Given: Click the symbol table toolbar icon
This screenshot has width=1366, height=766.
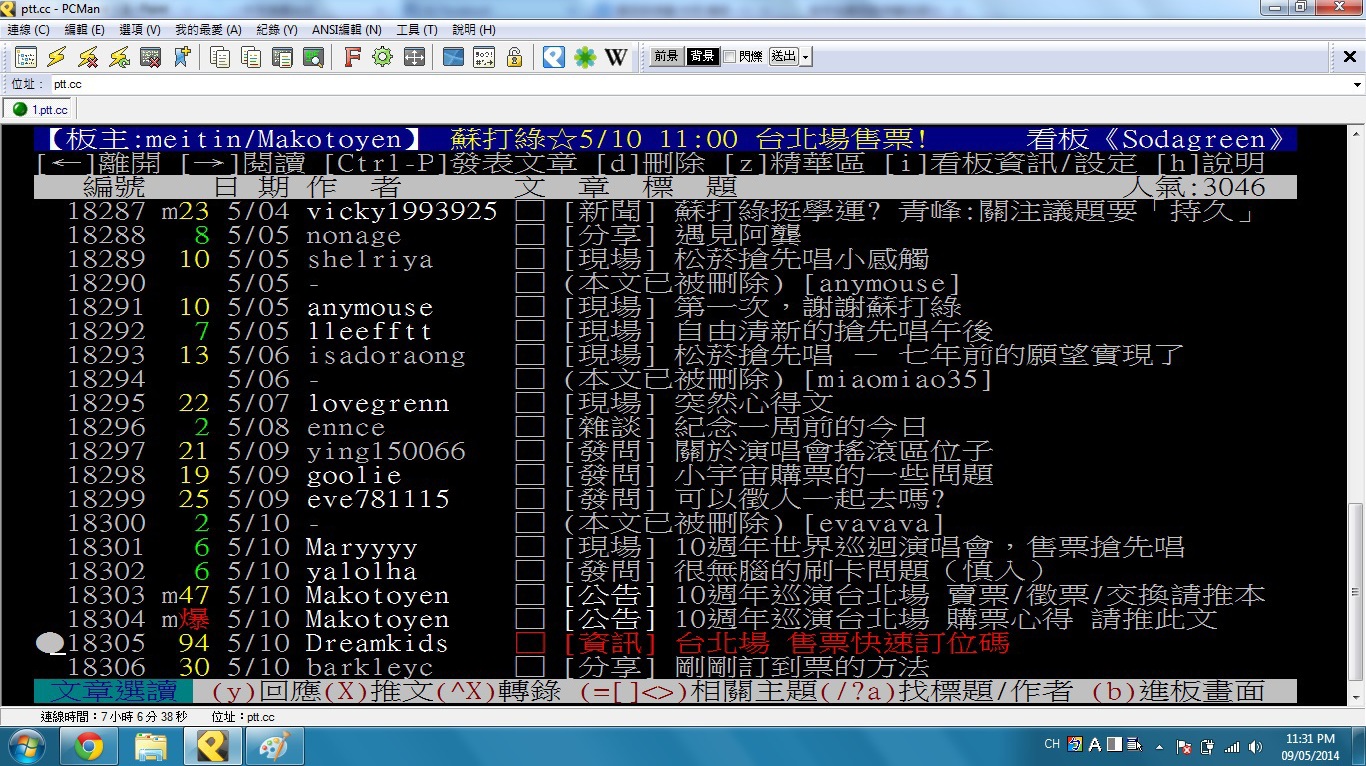Looking at the screenshot, I should (484, 57).
